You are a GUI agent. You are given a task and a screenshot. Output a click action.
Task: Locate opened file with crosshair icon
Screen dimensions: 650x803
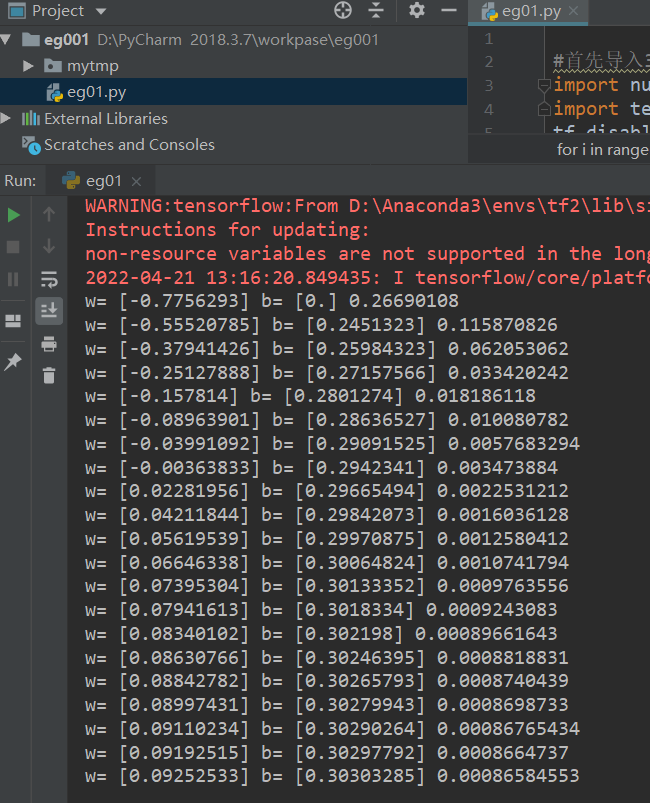343,10
